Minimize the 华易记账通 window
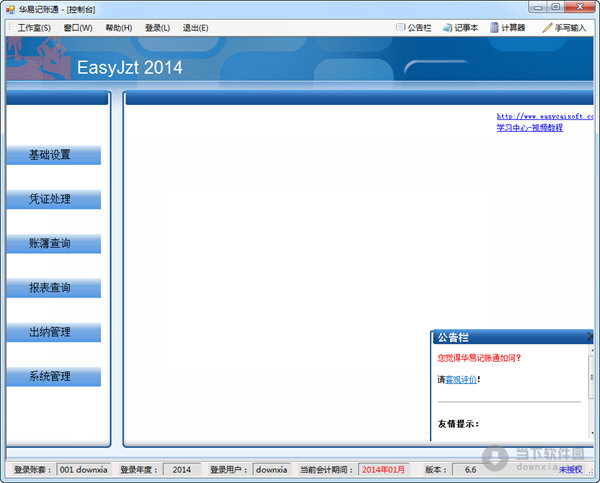600x483 pixels. click(538, 7)
